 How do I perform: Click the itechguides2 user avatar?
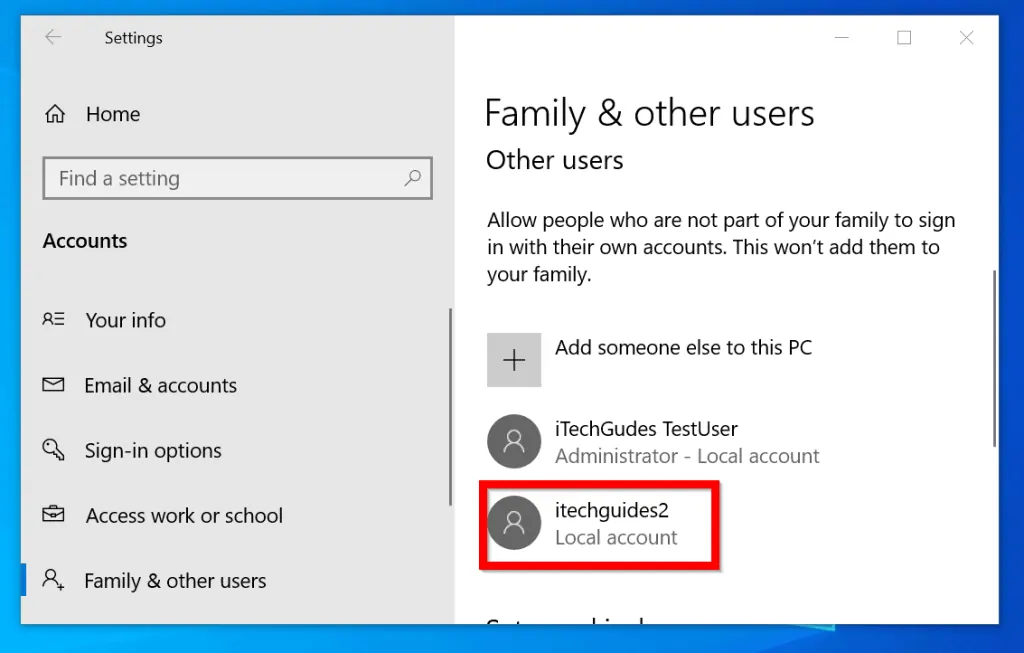pyautogui.click(x=514, y=523)
